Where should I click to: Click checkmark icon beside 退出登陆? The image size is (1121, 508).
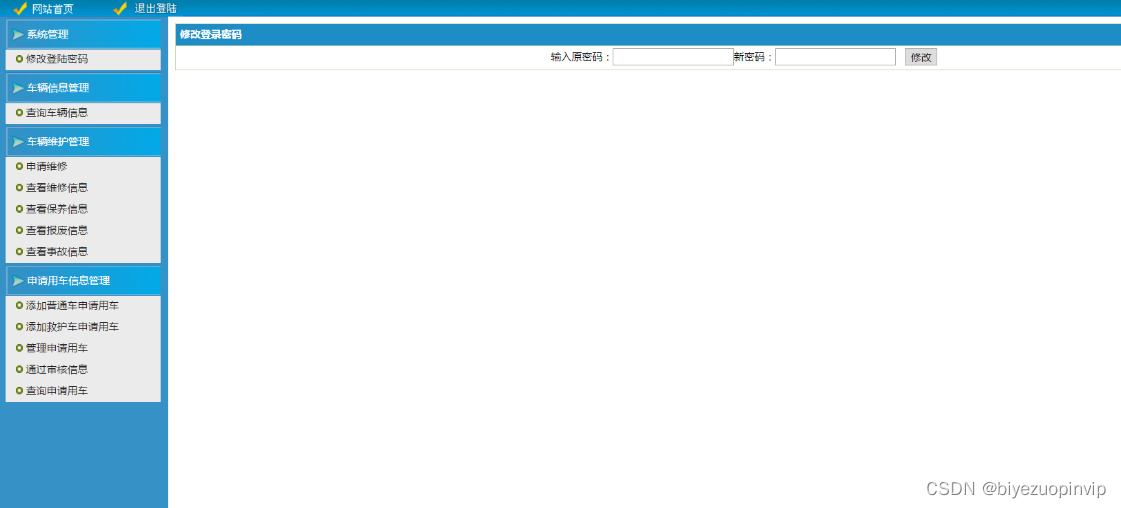(120, 9)
